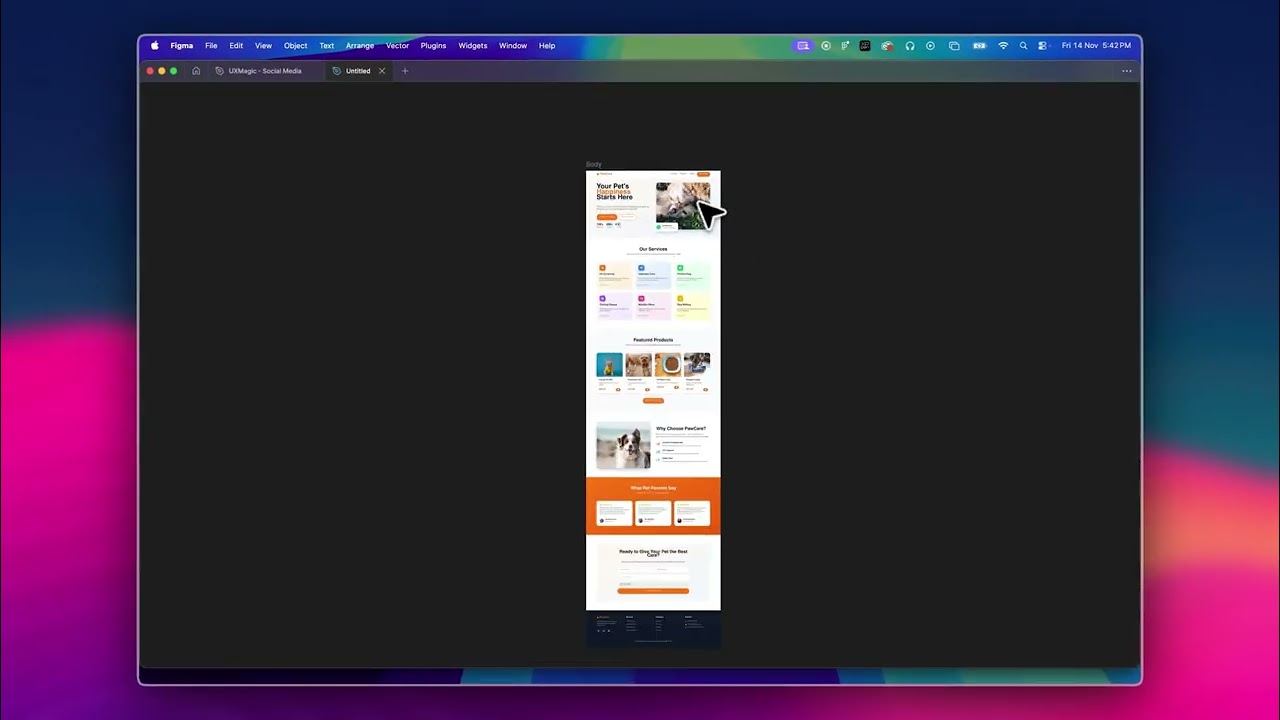Click the dog photo beside Why Choose PawCare
This screenshot has height=720, width=1280.
pos(623,445)
